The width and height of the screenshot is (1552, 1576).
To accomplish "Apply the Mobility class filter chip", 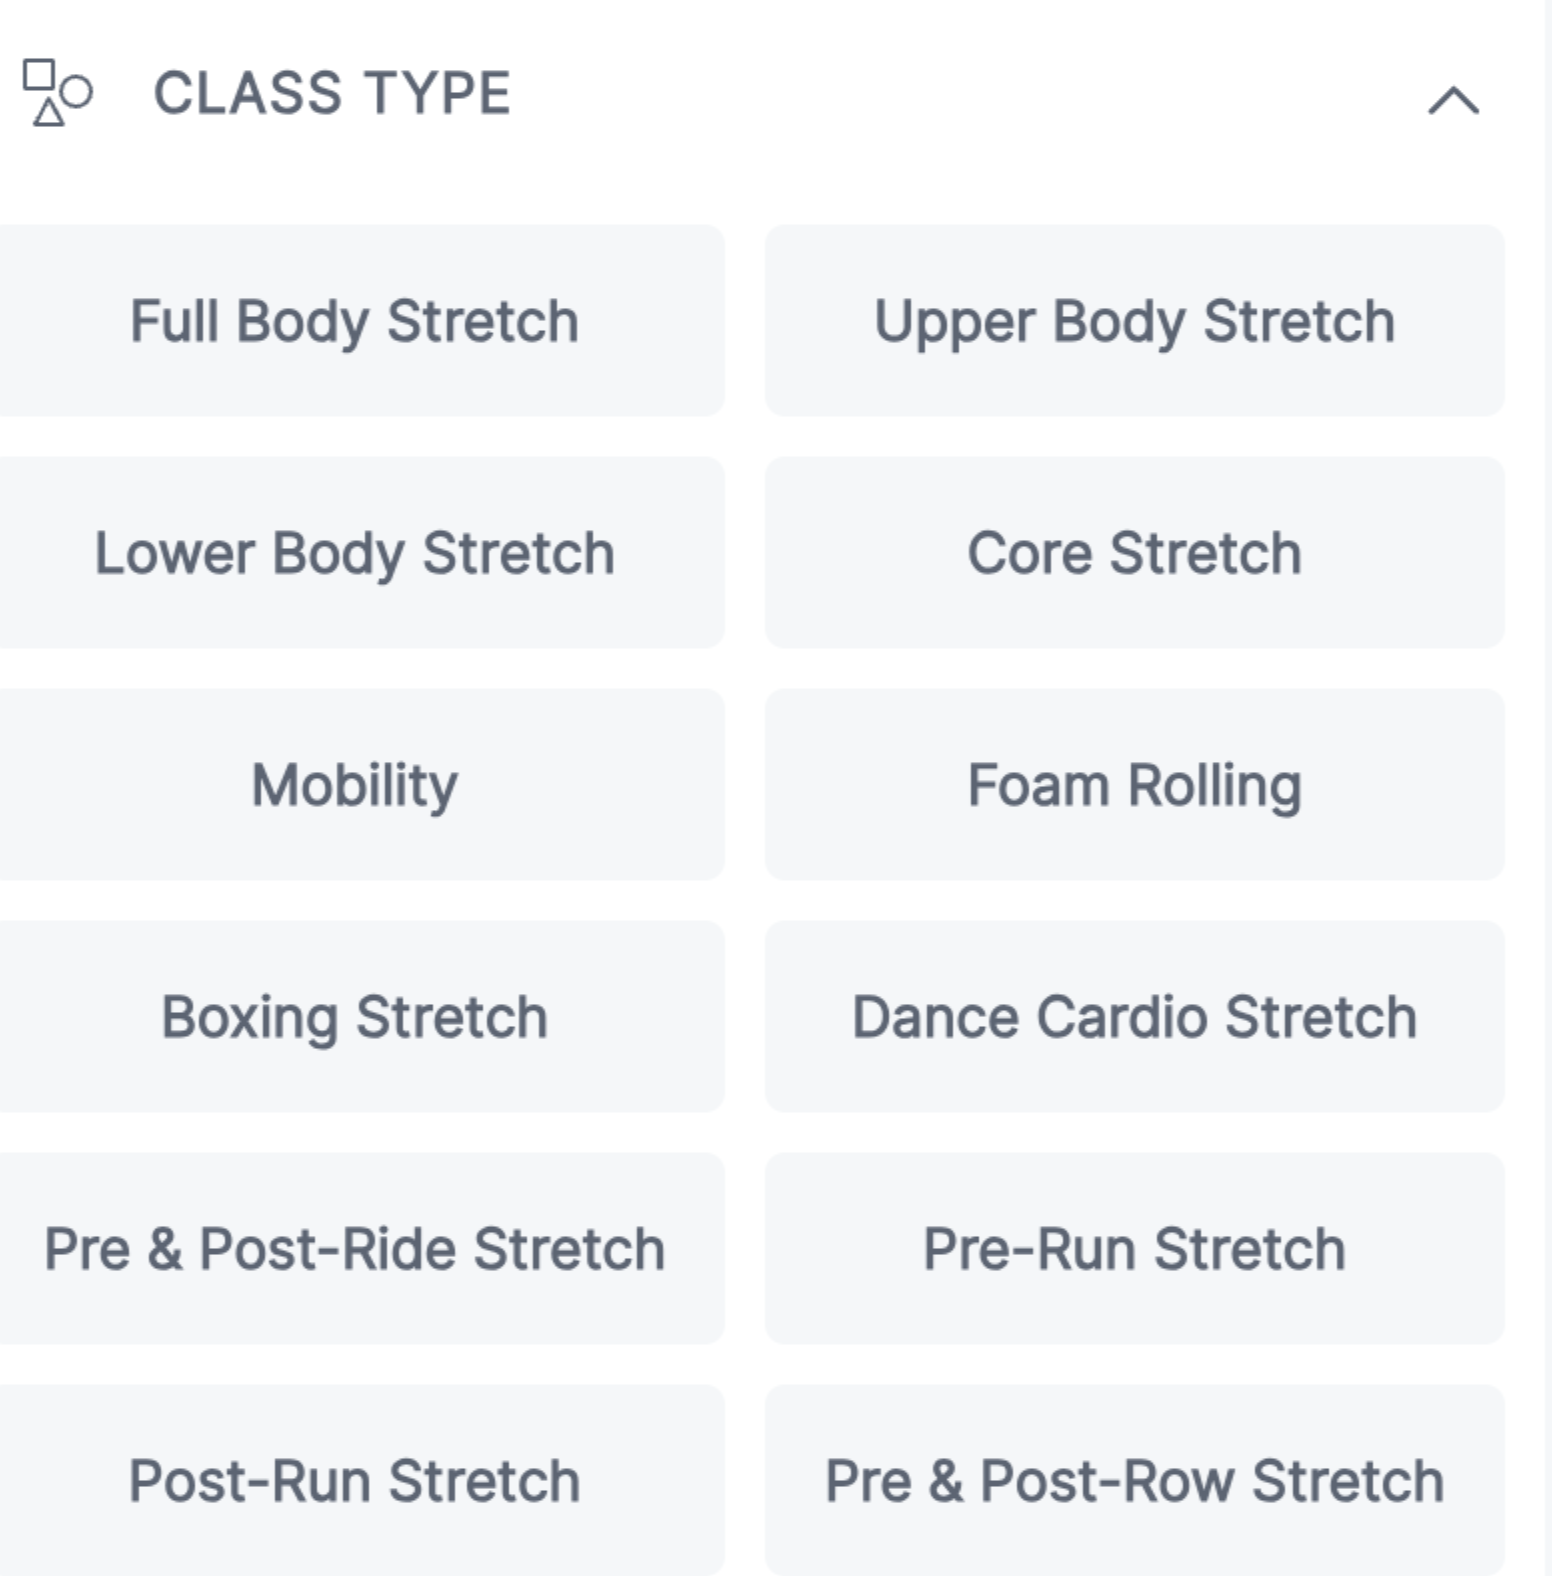I will click(x=355, y=785).
